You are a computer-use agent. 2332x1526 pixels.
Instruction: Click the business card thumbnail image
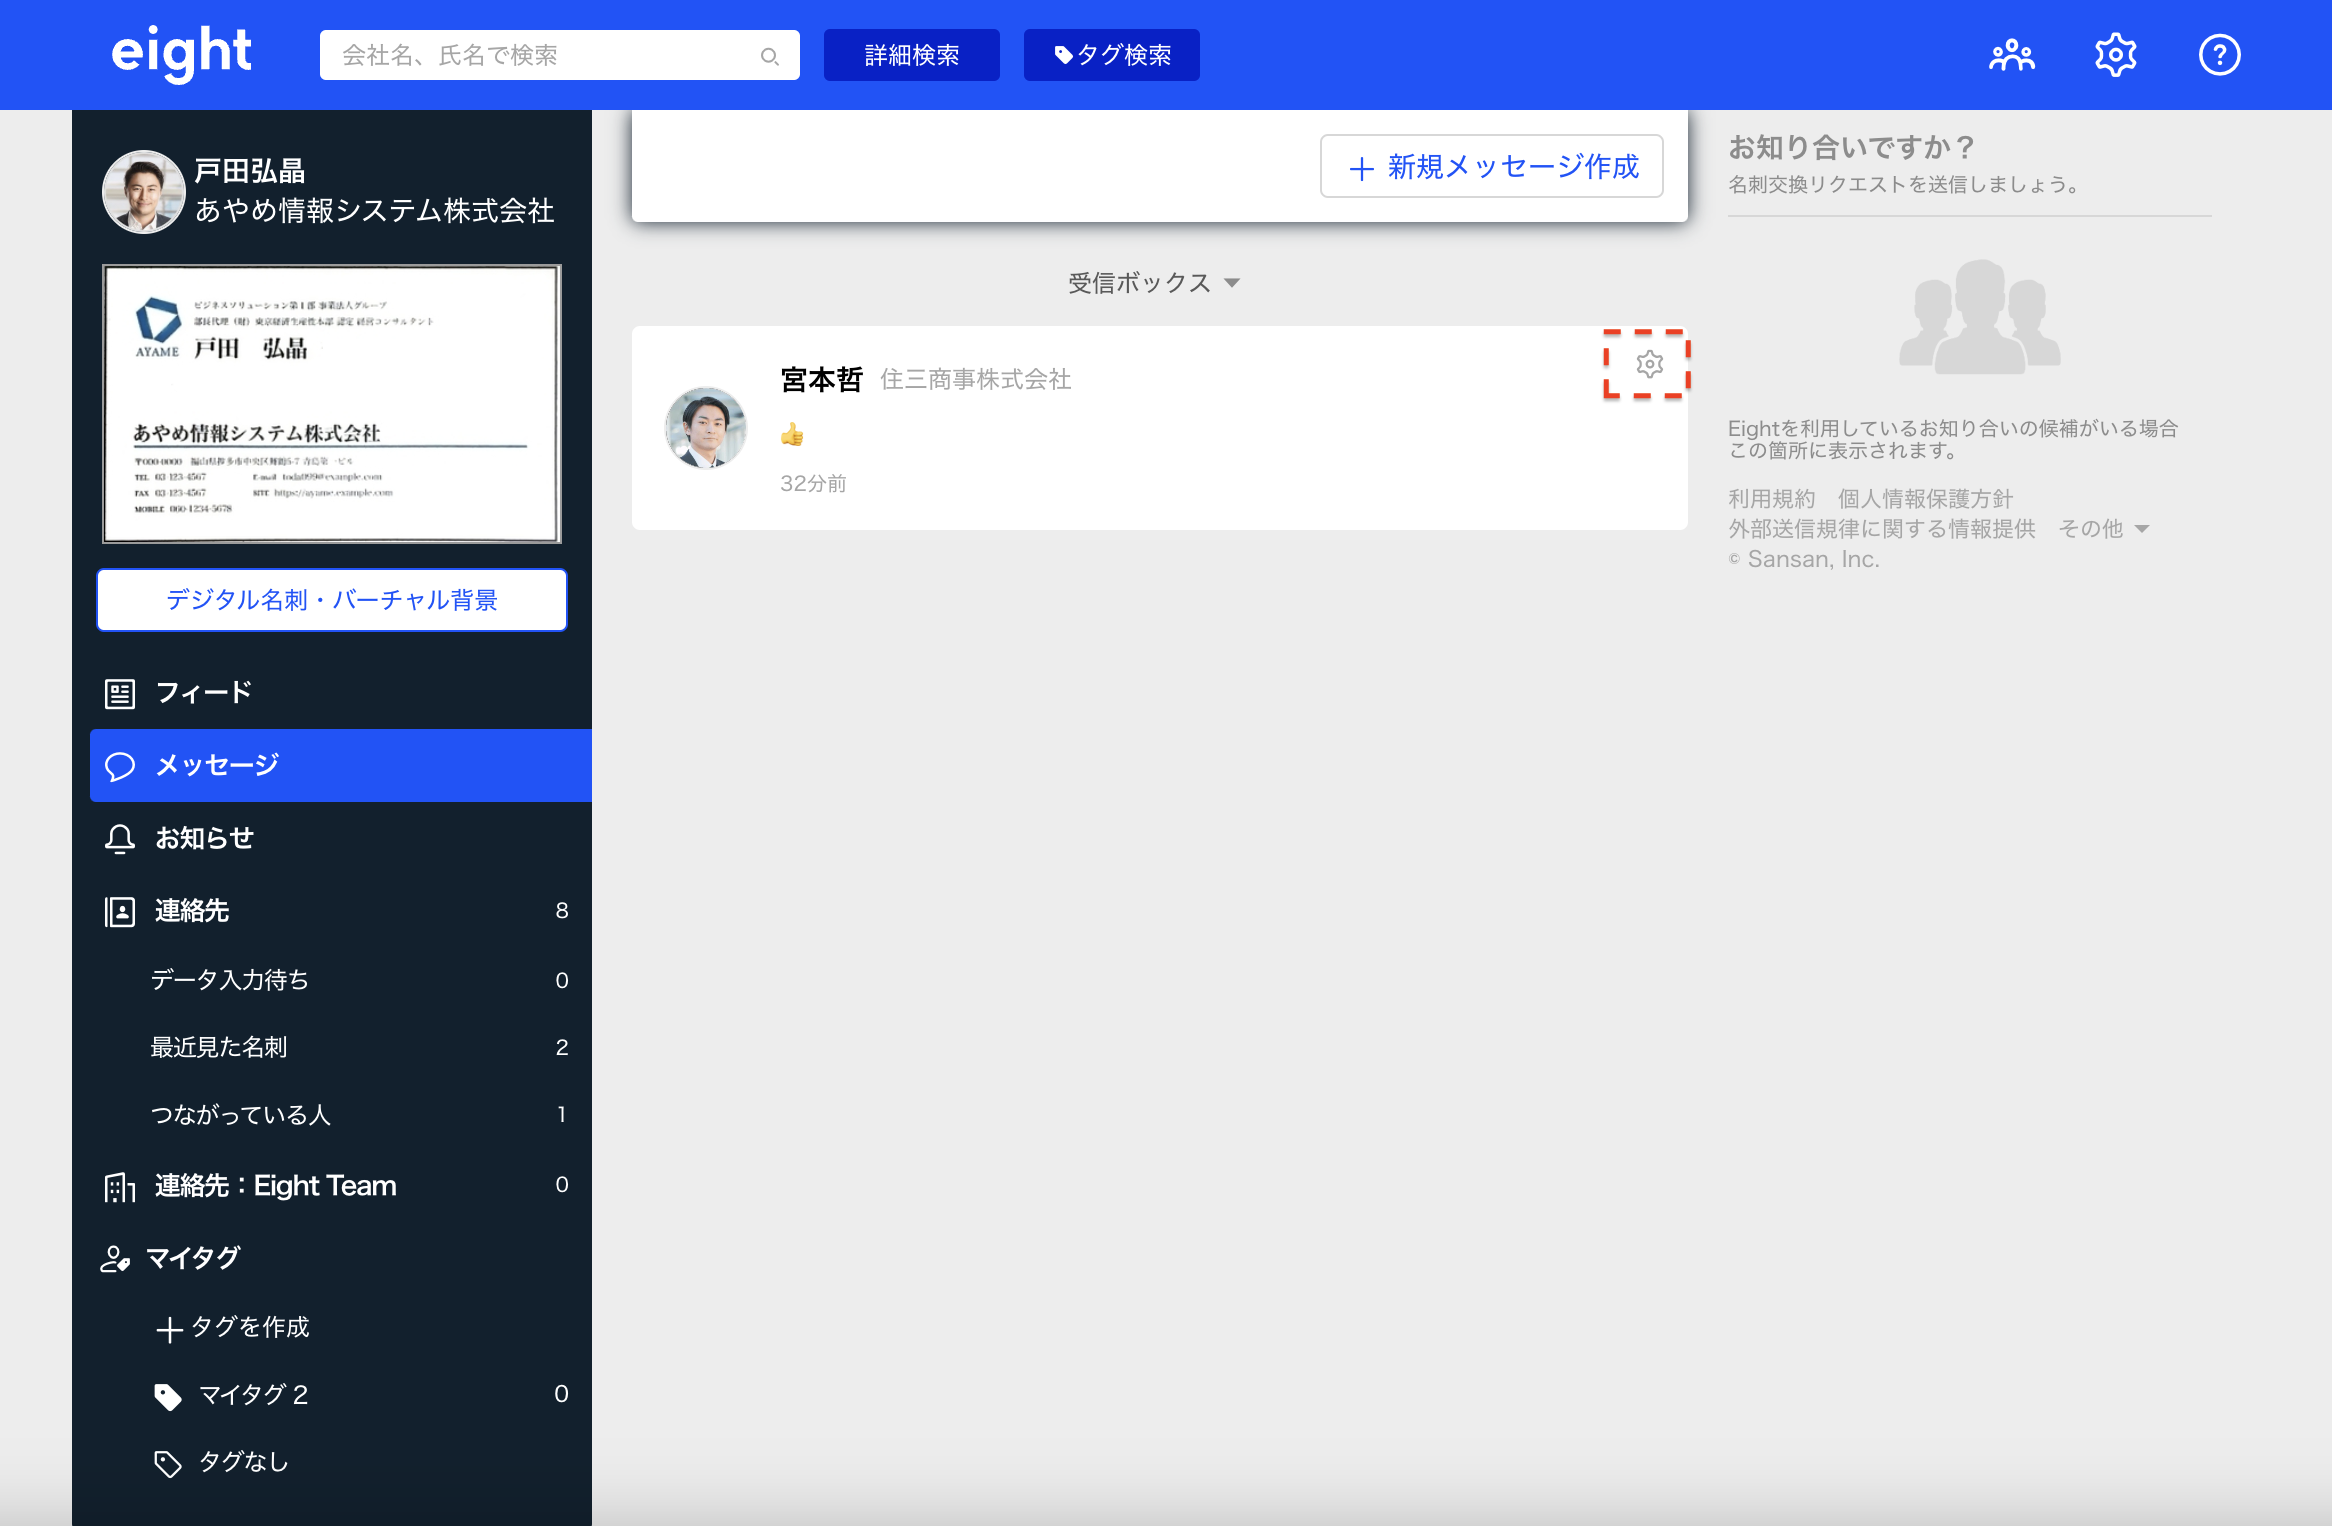331,404
